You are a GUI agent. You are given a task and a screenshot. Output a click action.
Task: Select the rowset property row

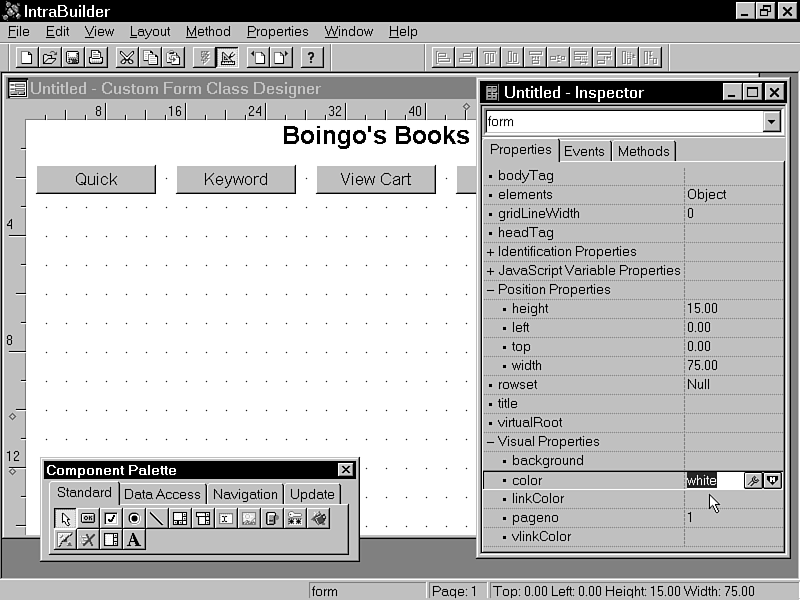point(633,385)
